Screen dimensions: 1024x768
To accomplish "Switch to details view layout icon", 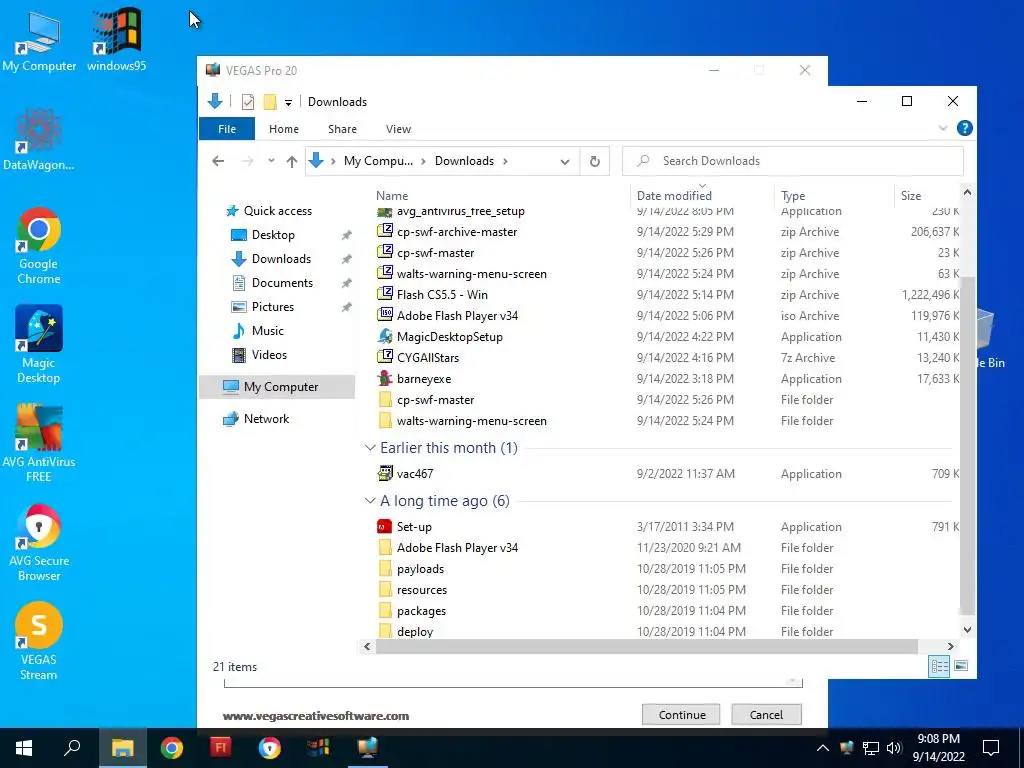I will pos(939,667).
